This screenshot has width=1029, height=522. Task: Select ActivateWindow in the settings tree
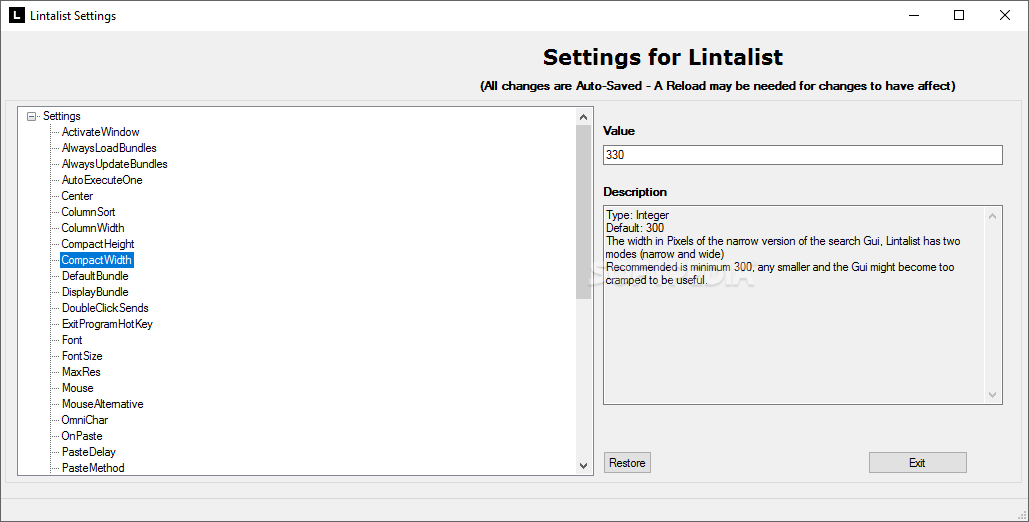(x=100, y=132)
